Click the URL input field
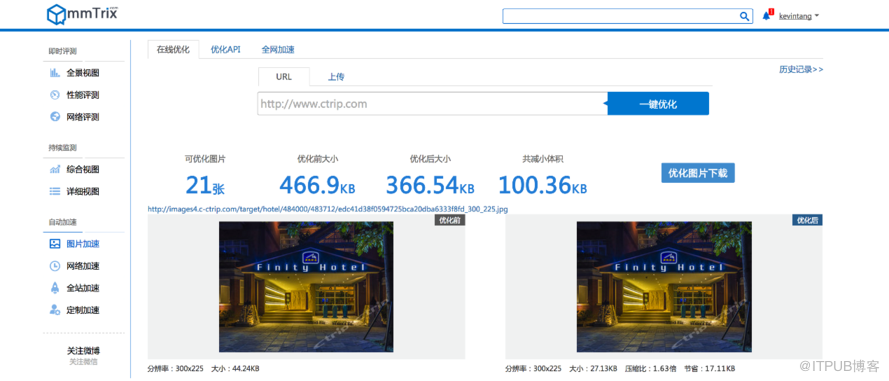Image resolution: width=889 pixels, height=381 pixels. [x=433, y=104]
